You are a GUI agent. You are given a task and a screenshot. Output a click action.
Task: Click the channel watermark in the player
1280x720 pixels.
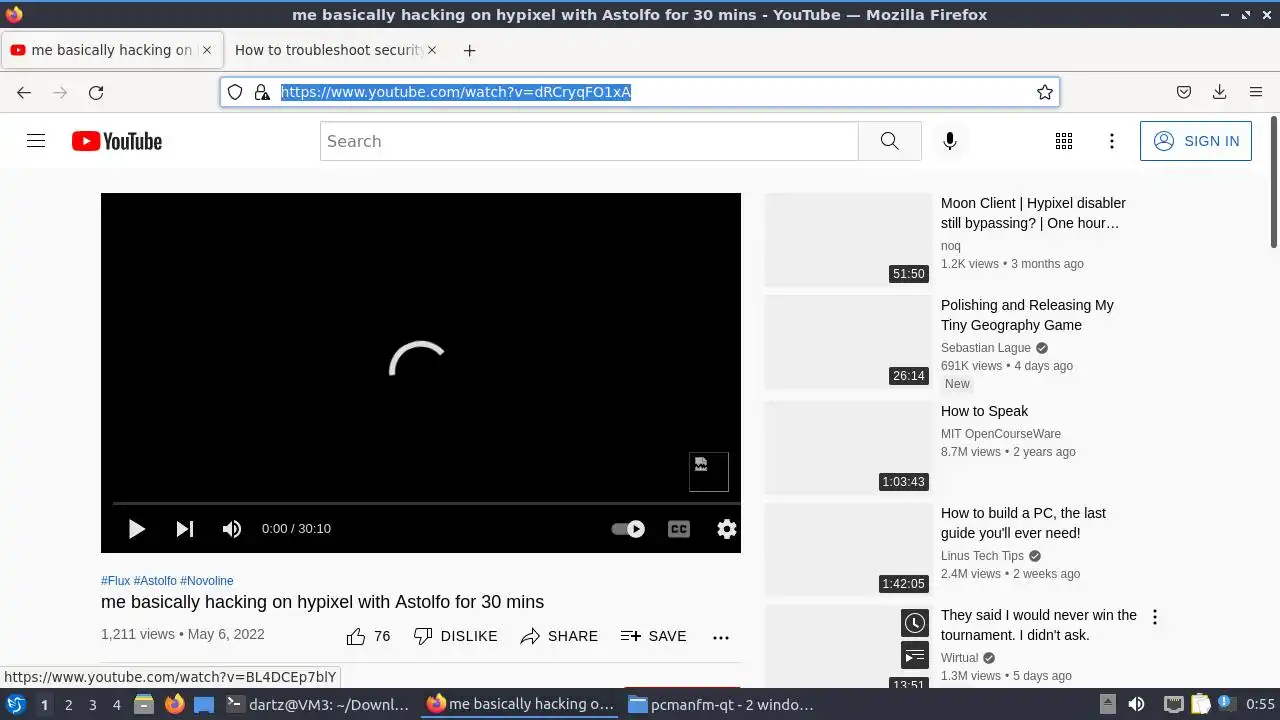click(709, 472)
